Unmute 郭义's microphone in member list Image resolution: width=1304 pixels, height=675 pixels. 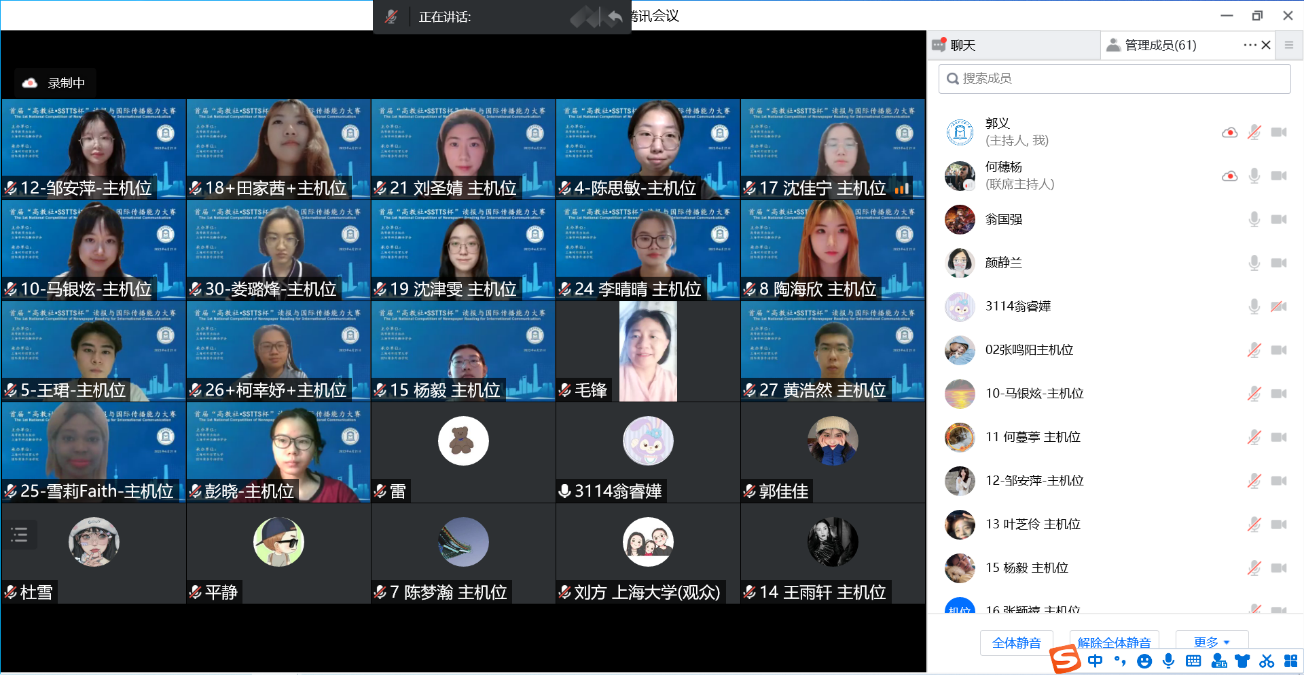pyautogui.click(x=1254, y=132)
